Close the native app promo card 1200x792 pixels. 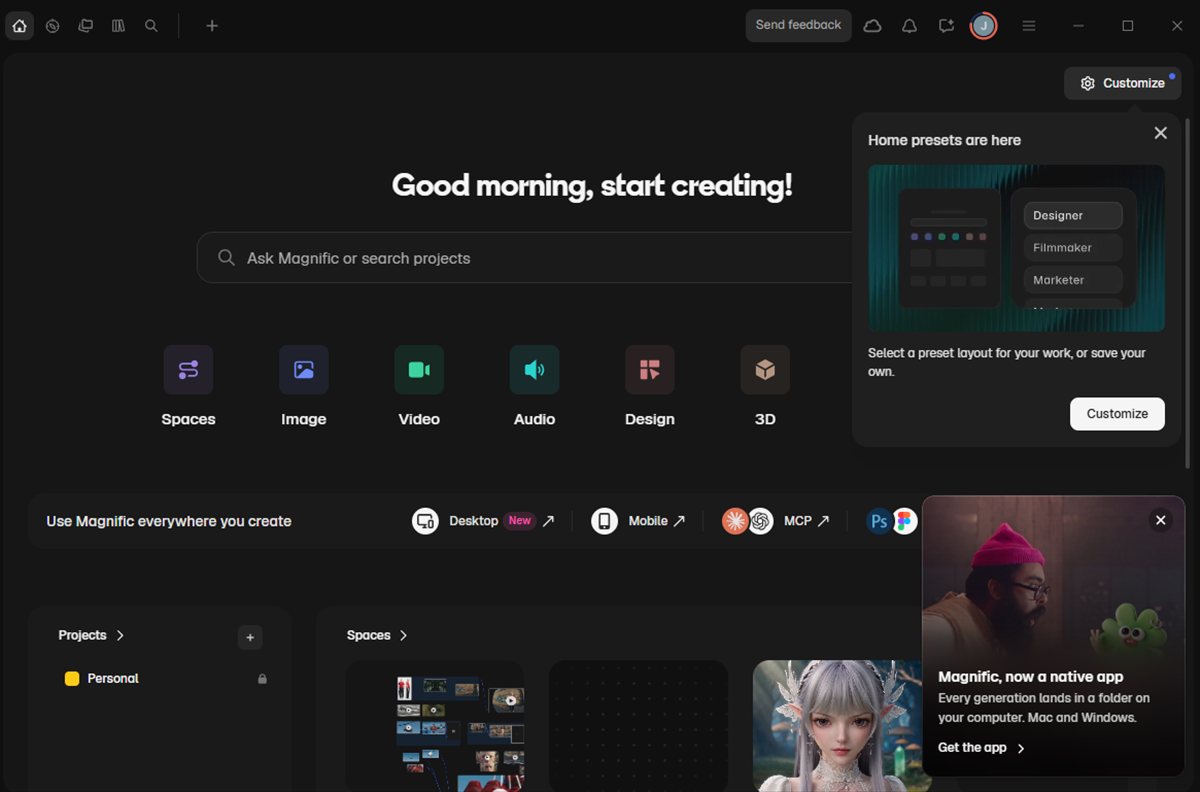pos(1160,520)
